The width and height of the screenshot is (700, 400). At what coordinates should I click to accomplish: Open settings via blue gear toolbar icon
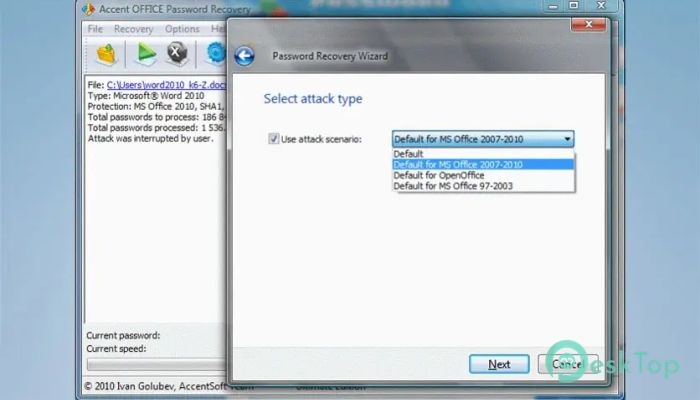tap(216, 54)
